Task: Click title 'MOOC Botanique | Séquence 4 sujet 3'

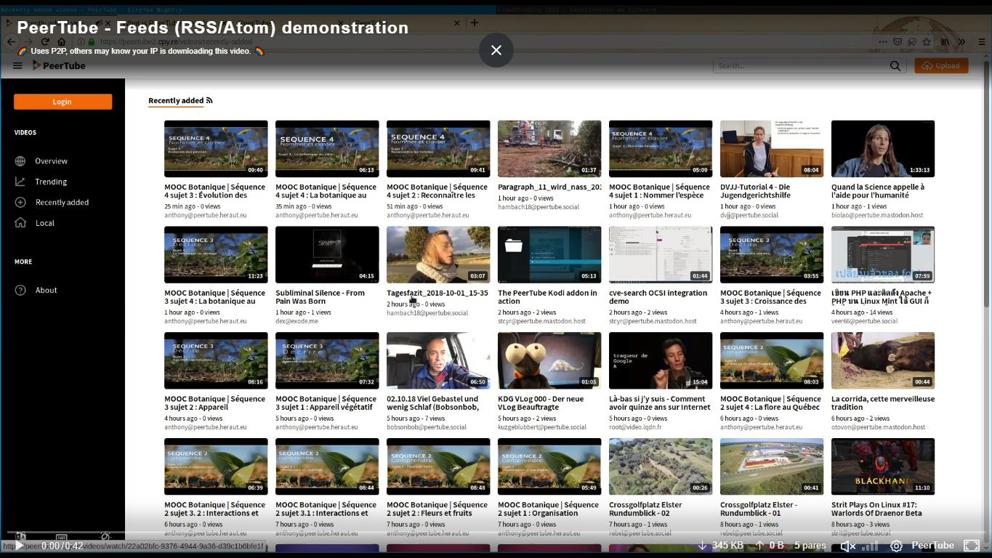Action: click(x=214, y=191)
